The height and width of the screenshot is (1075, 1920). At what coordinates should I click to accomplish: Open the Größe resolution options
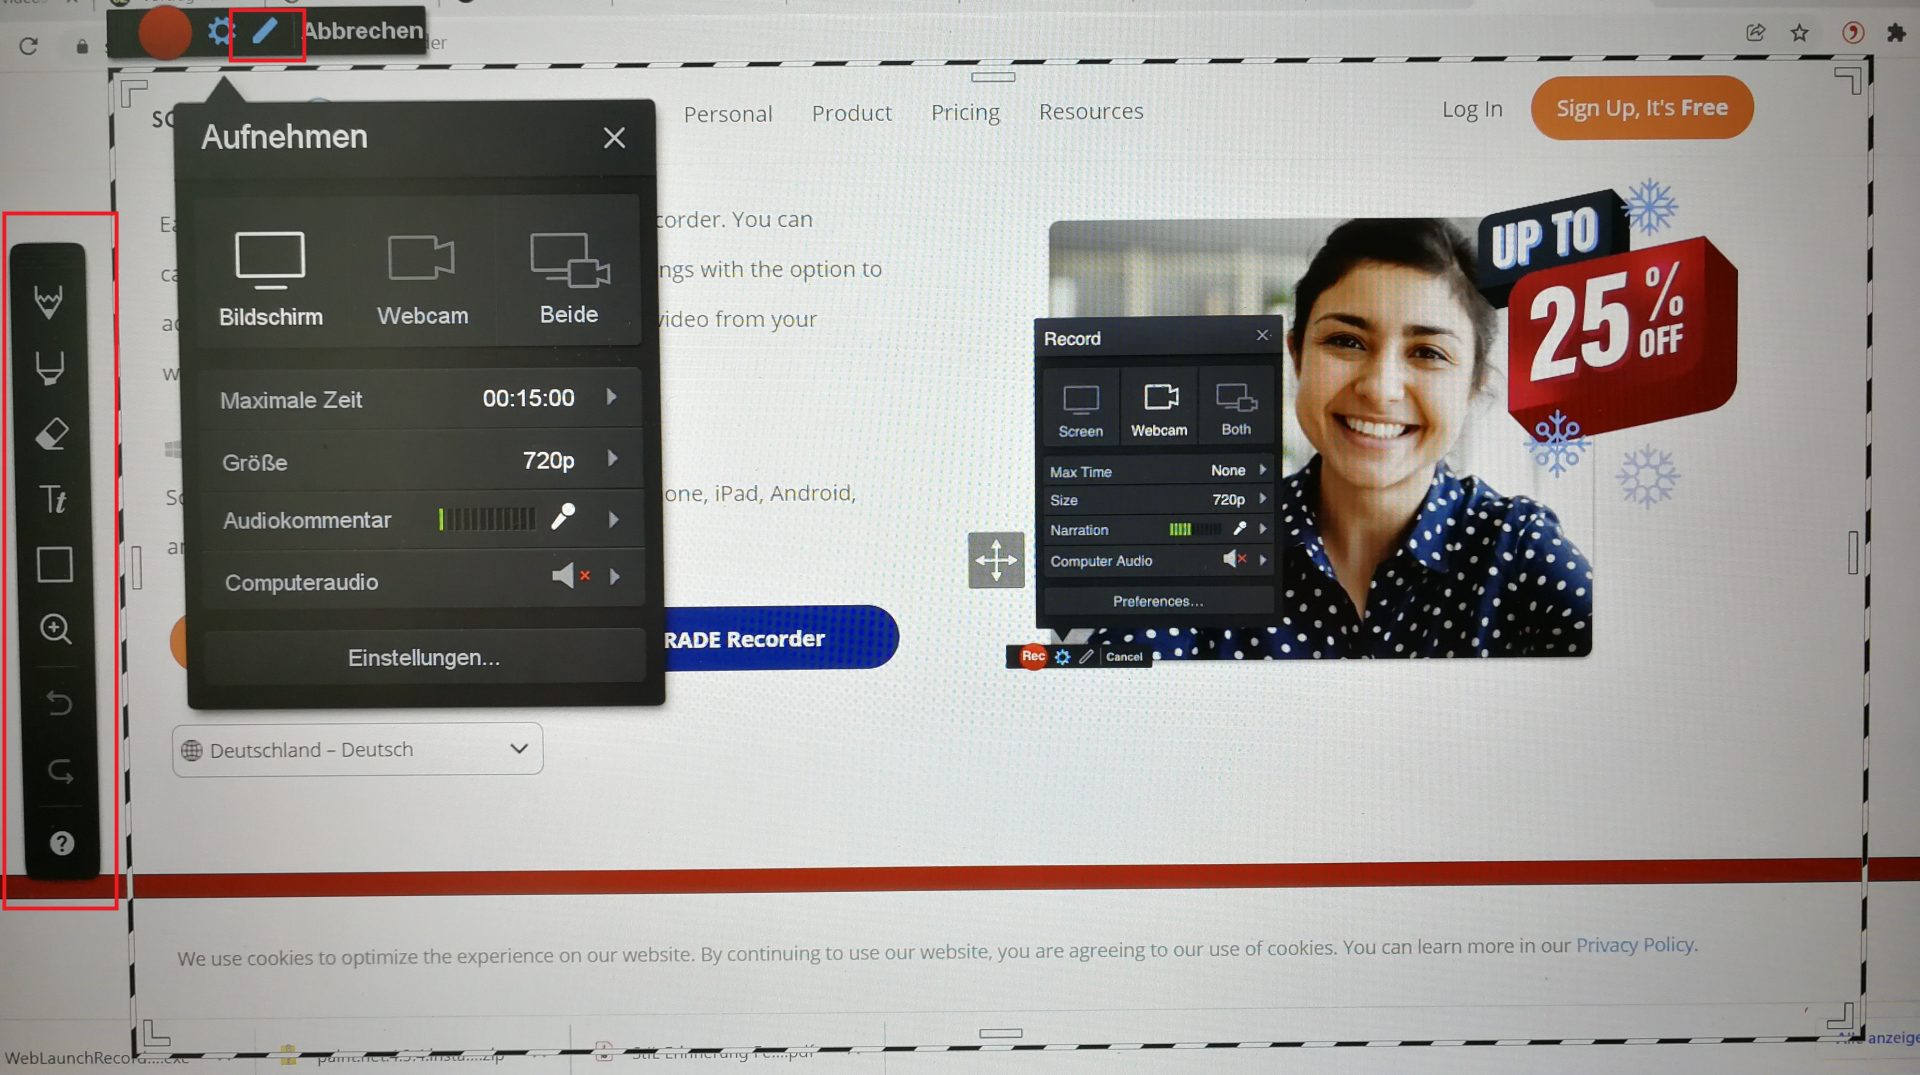coord(612,460)
